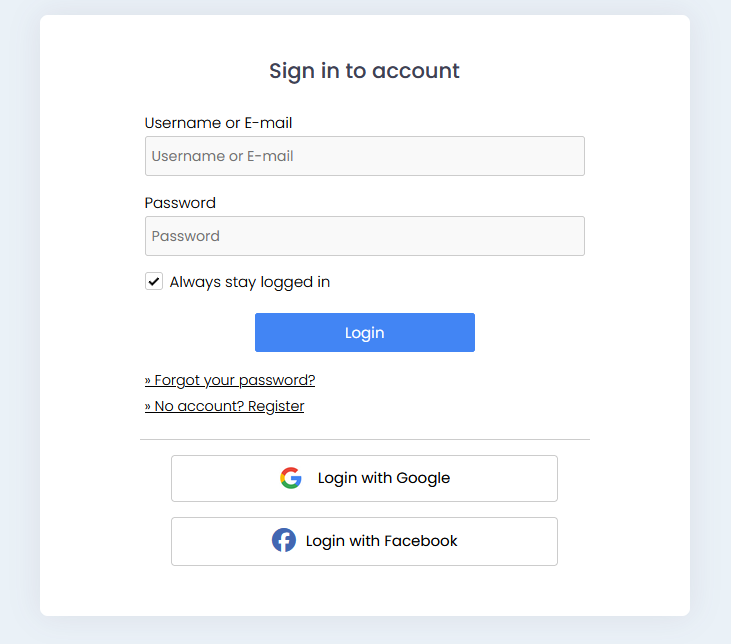This screenshot has width=731, height=644.
Task: Click the "Username or E-mail" placeholder text
Action: tap(222, 156)
